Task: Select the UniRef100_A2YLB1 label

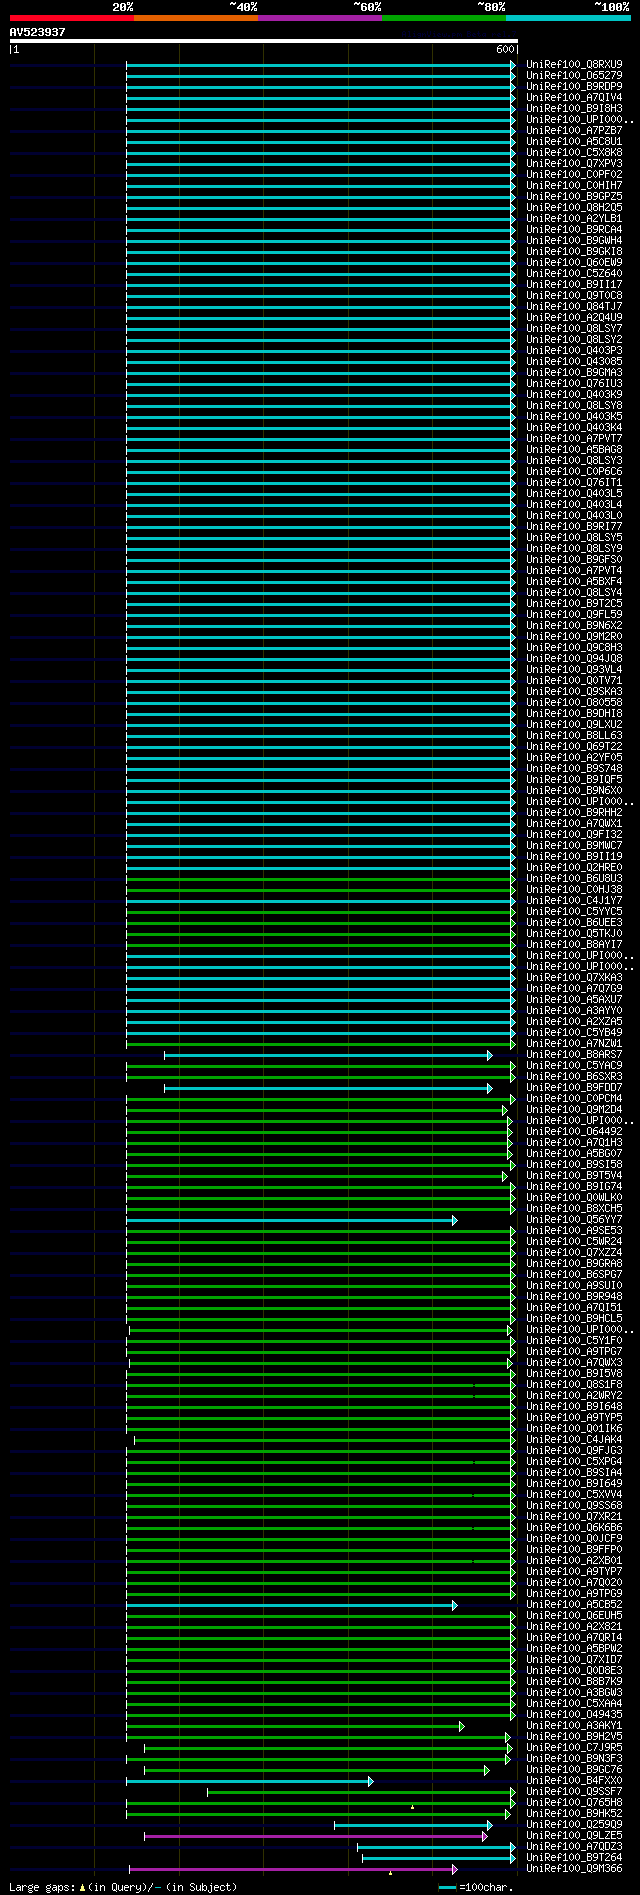Action: [574, 218]
